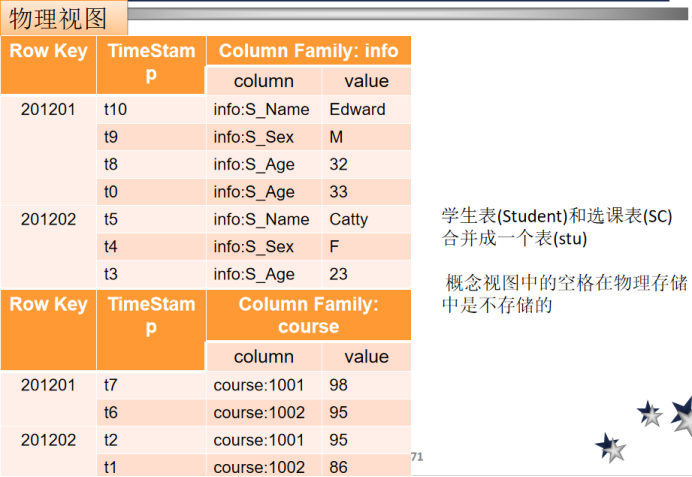Click the slide page number 71
Image resolution: width=692 pixels, height=477 pixels.
[417, 457]
